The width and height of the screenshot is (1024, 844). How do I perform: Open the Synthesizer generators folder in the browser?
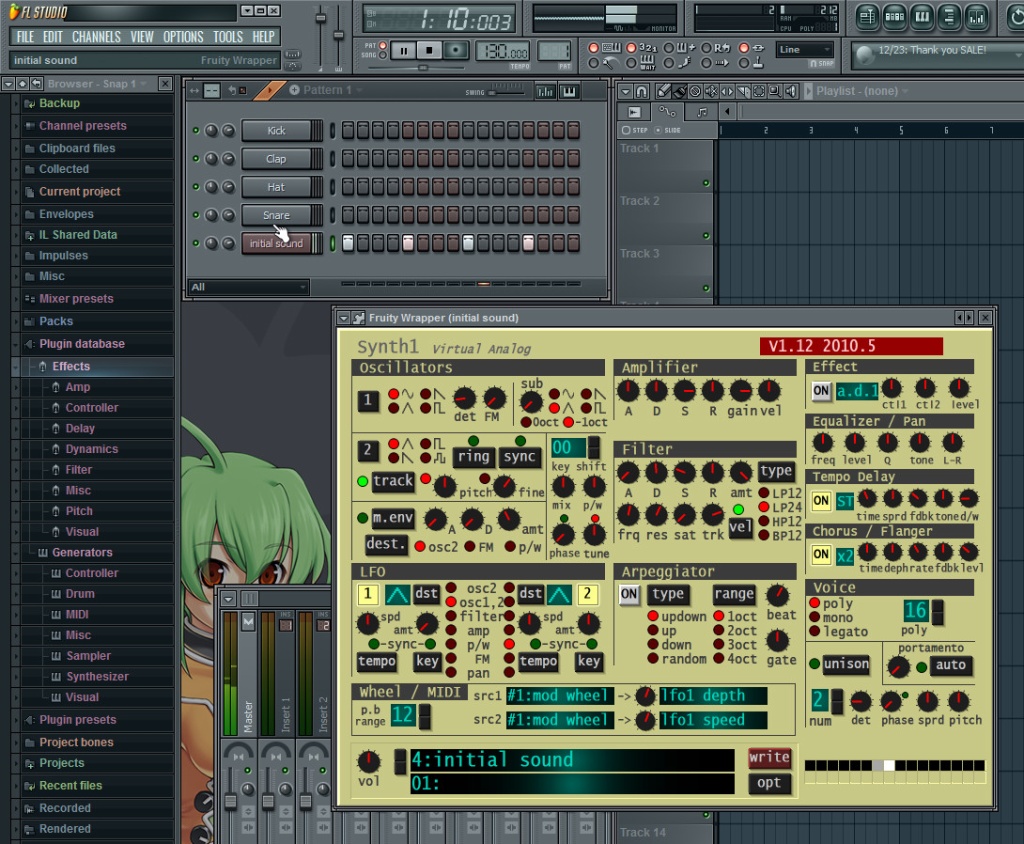pyautogui.click(x=97, y=677)
